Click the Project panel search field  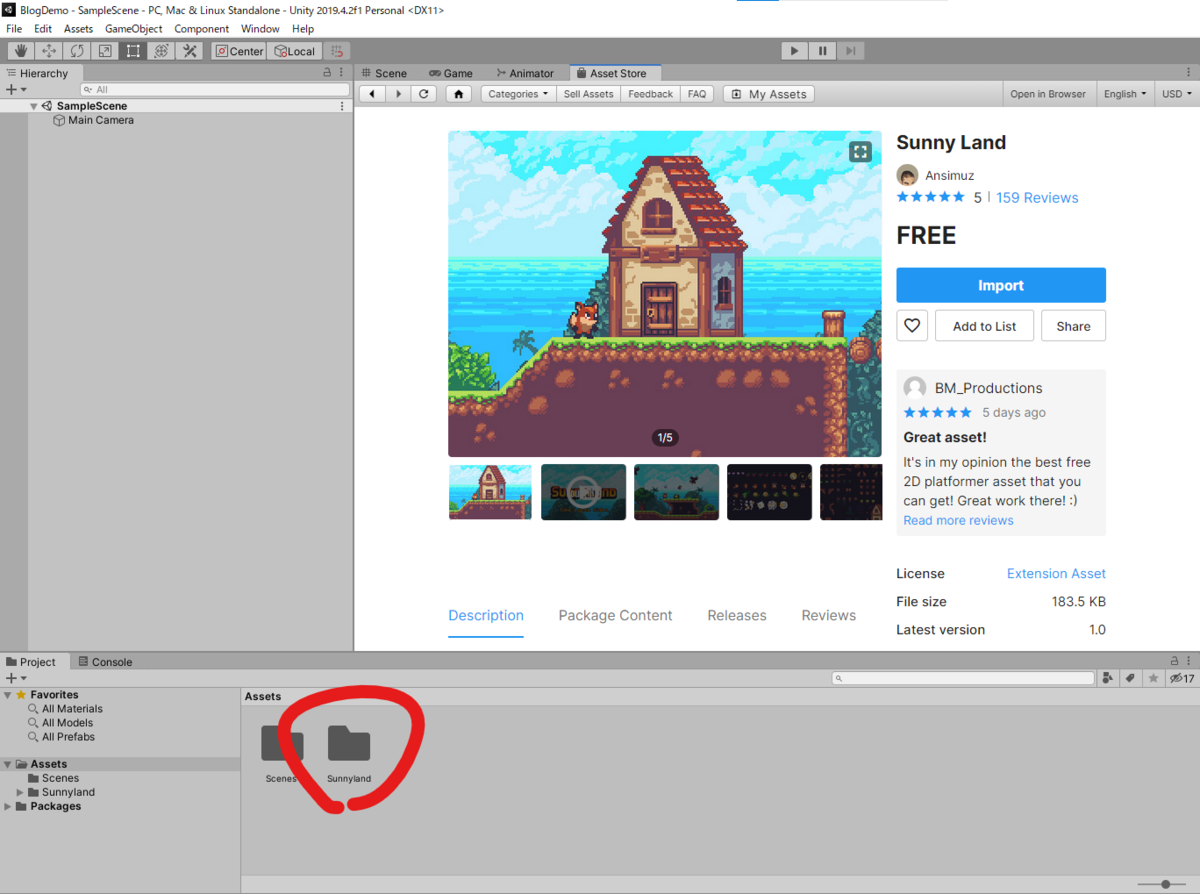(963, 678)
